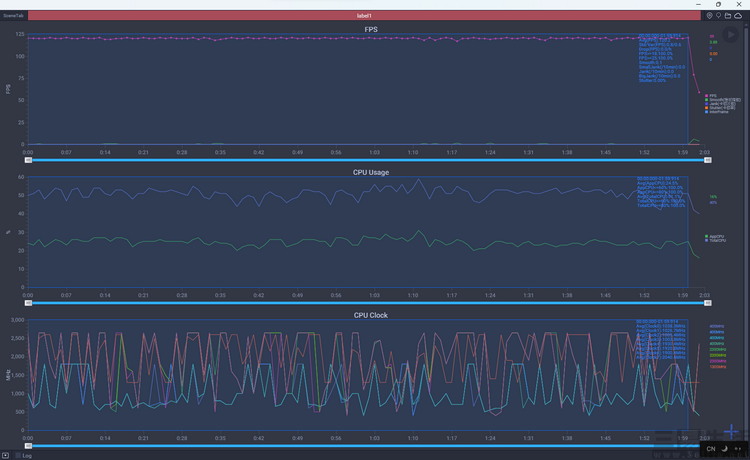The image size is (750, 460).
Task: Click the panel icon at bottom-left corner
Action: click(5, 455)
